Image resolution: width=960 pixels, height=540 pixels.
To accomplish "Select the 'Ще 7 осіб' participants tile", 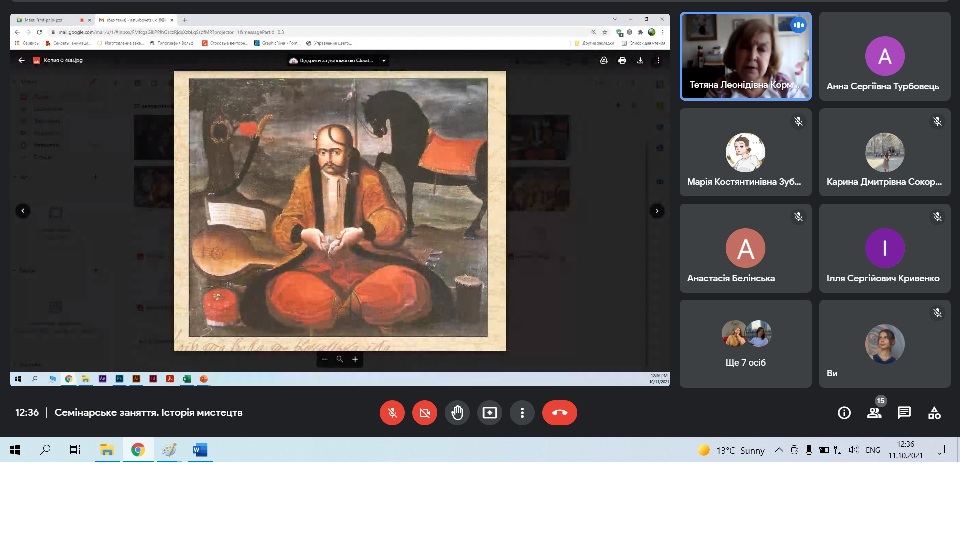I will [745, 343].
